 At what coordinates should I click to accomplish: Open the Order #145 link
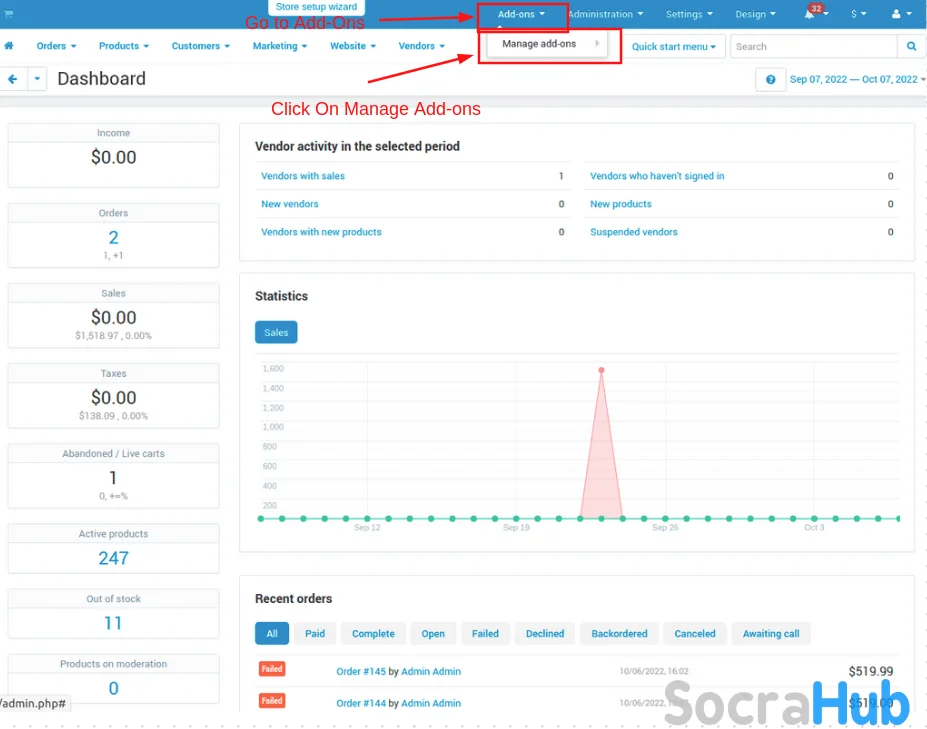[361, 671]
